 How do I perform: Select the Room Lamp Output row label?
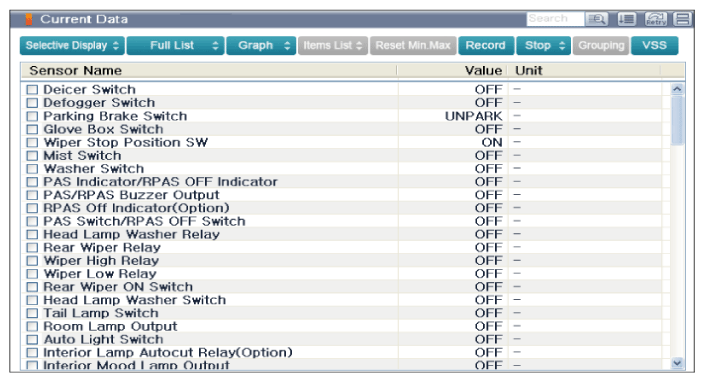coord(110,326)
